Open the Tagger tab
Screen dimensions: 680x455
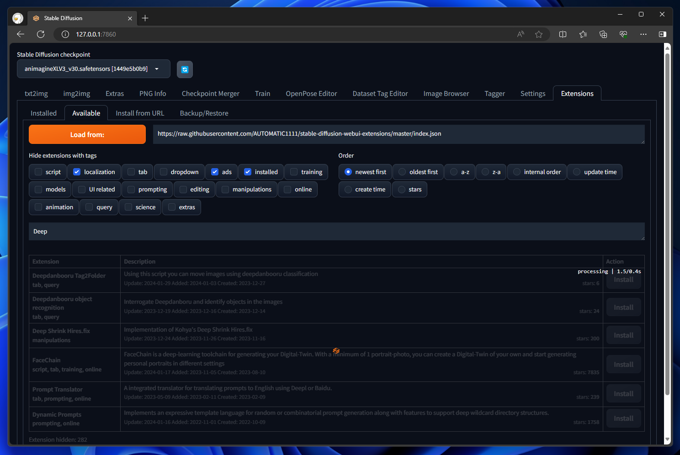click(494, 94)
